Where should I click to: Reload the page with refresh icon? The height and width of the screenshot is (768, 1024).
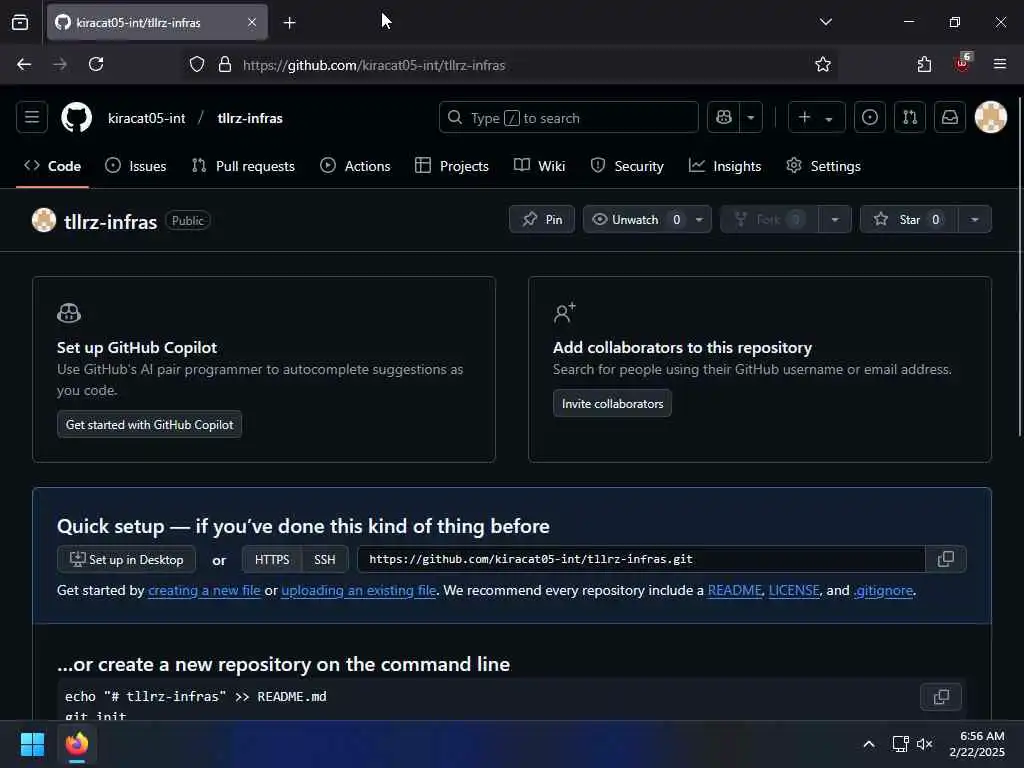[96, 64]
